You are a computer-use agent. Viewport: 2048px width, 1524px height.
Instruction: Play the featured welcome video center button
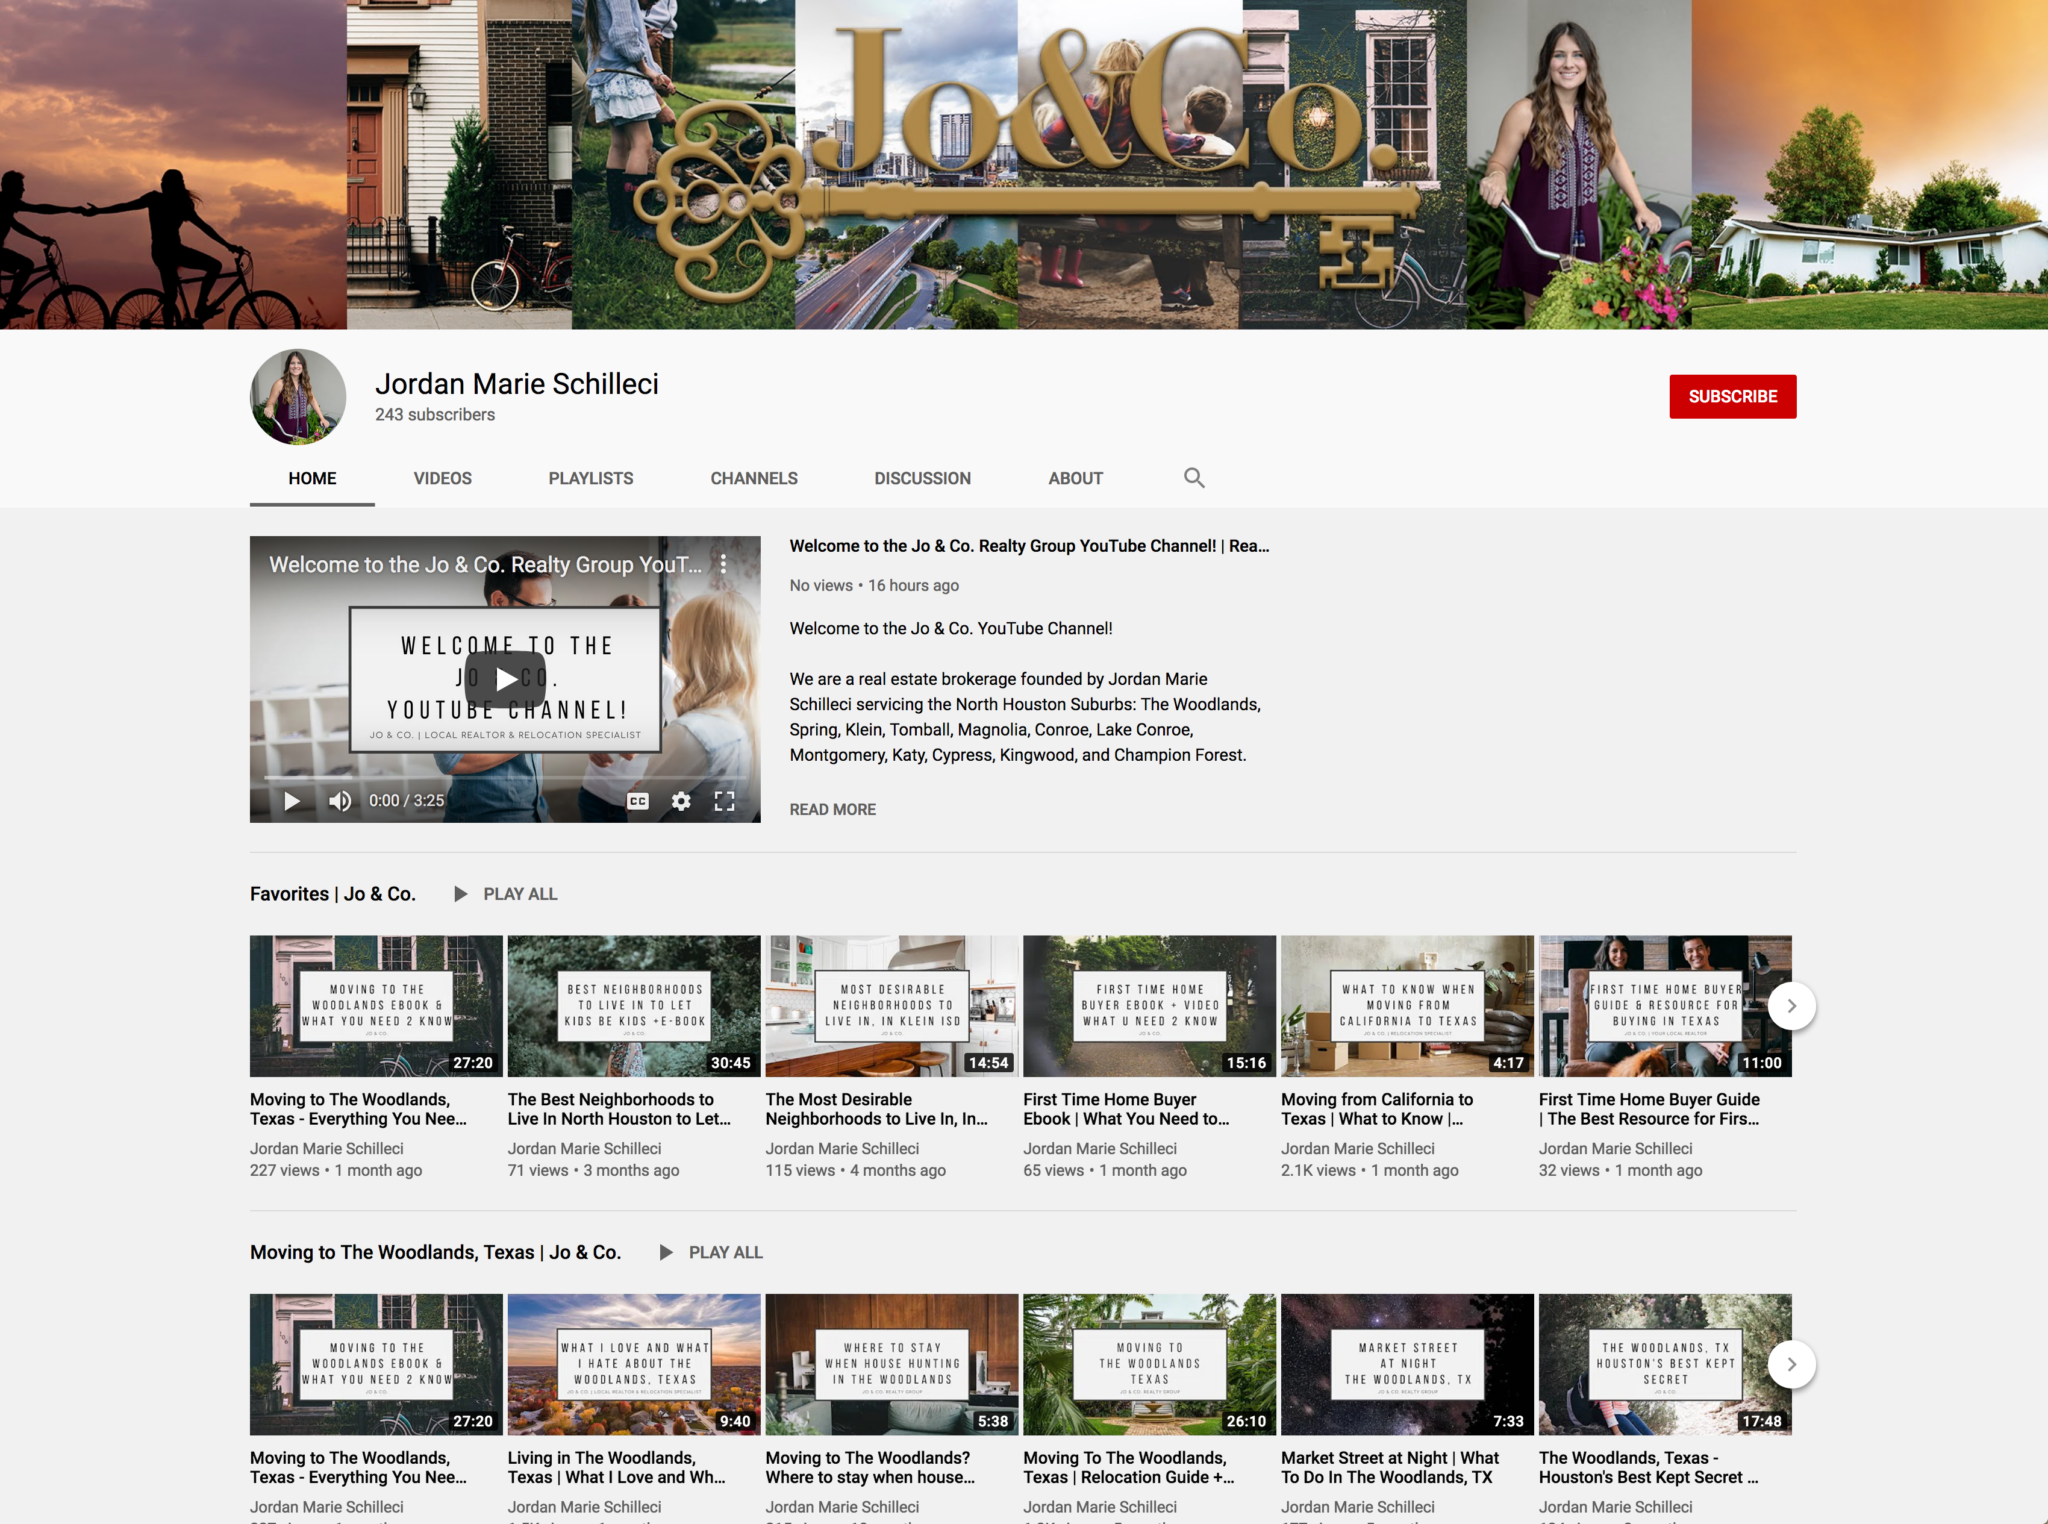505,679
